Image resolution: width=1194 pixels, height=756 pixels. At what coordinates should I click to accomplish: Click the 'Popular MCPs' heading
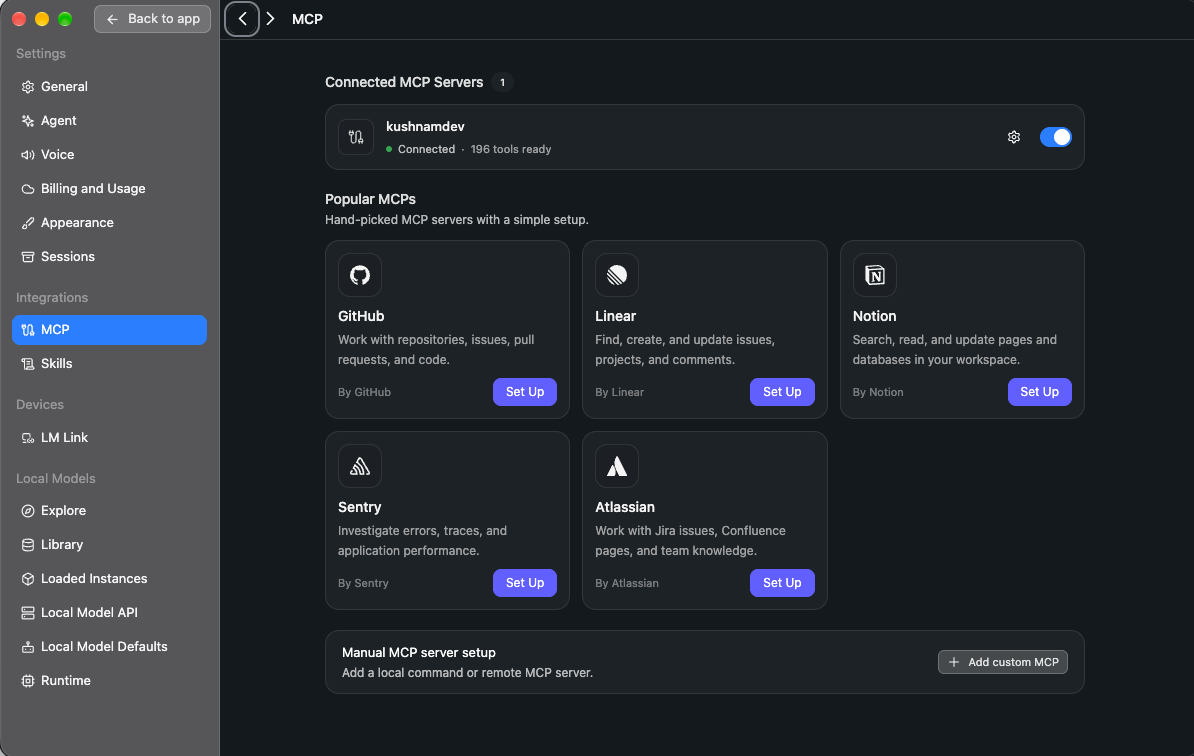click(x=370, y=199)
